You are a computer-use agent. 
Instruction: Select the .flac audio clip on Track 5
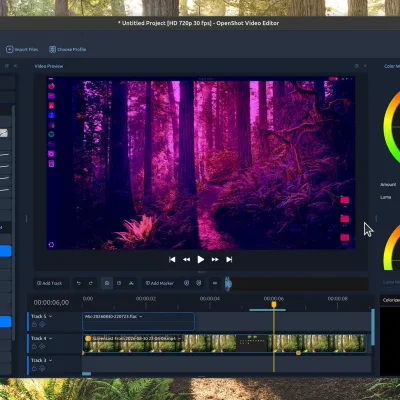(x=139, y=321)
